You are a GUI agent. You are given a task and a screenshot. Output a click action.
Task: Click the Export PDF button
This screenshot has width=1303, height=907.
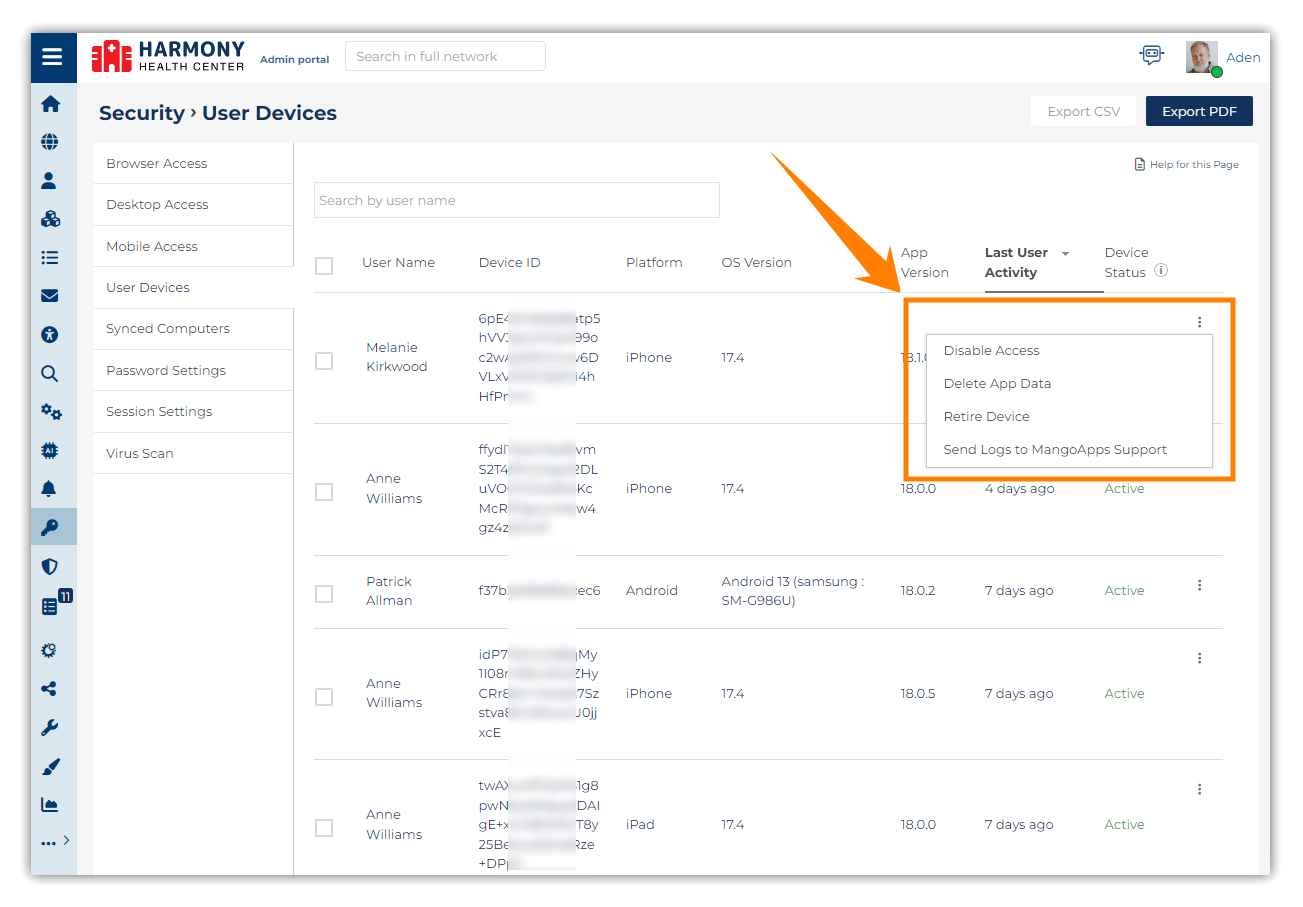tap(1198, 112)
